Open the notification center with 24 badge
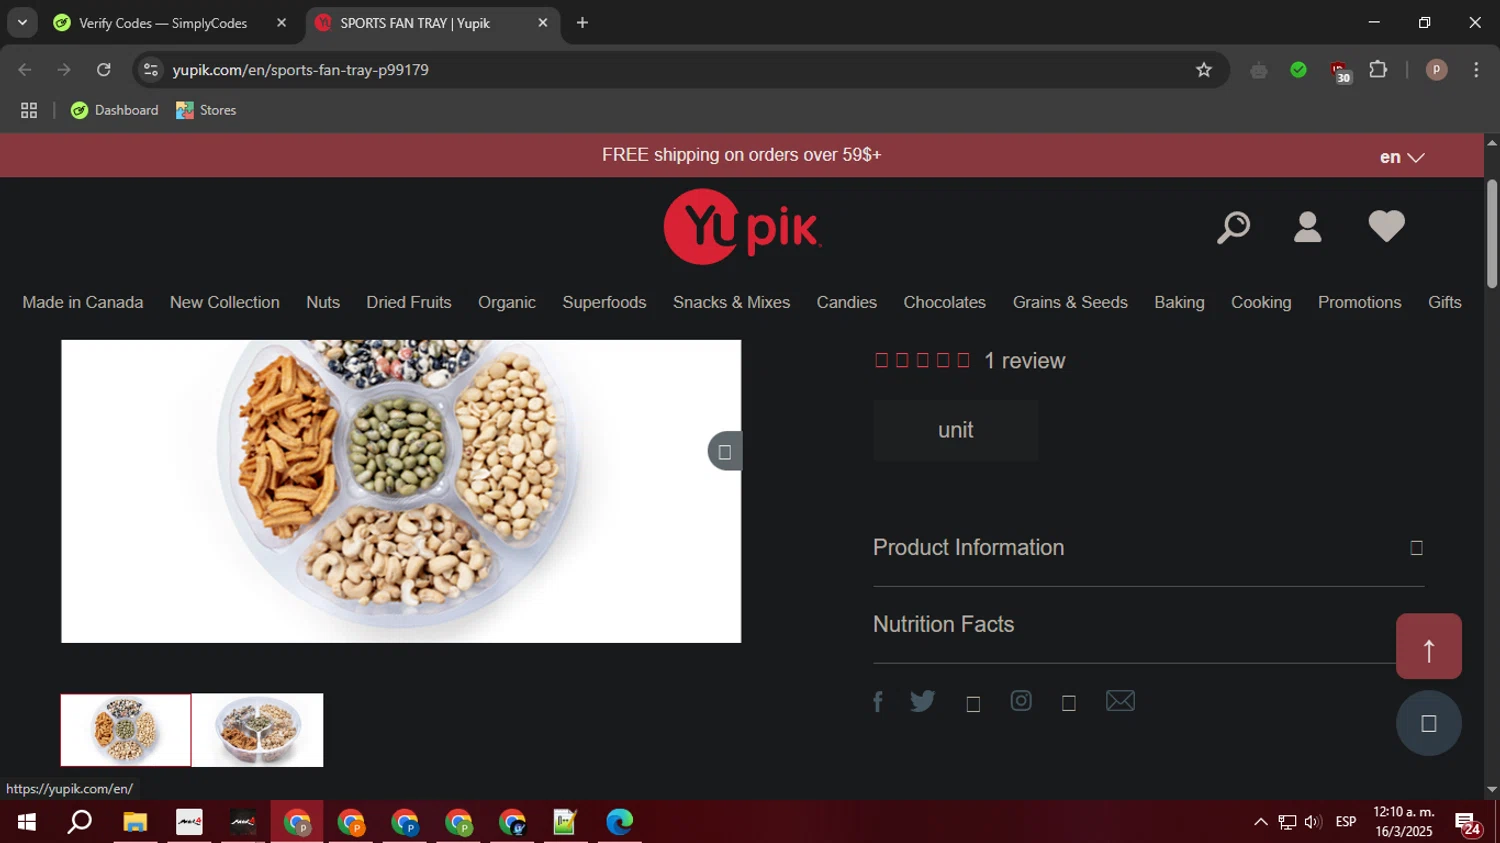The height and width of the screenshot is (843, 1500). pyautogui.click(x=1468, y=823)
